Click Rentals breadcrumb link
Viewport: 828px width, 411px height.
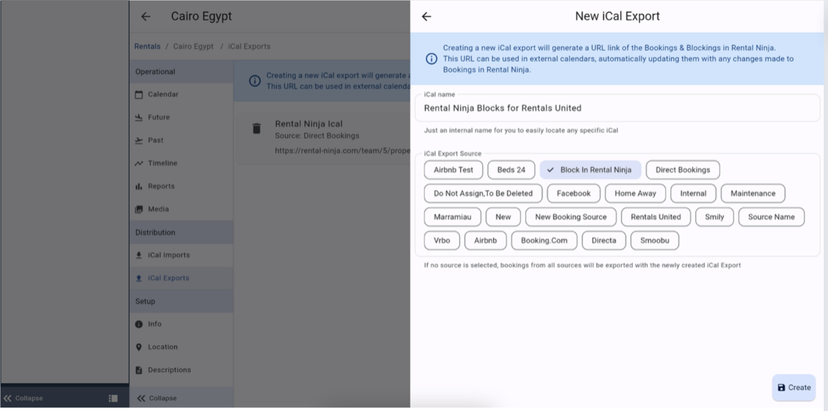[x=147, y=46]
